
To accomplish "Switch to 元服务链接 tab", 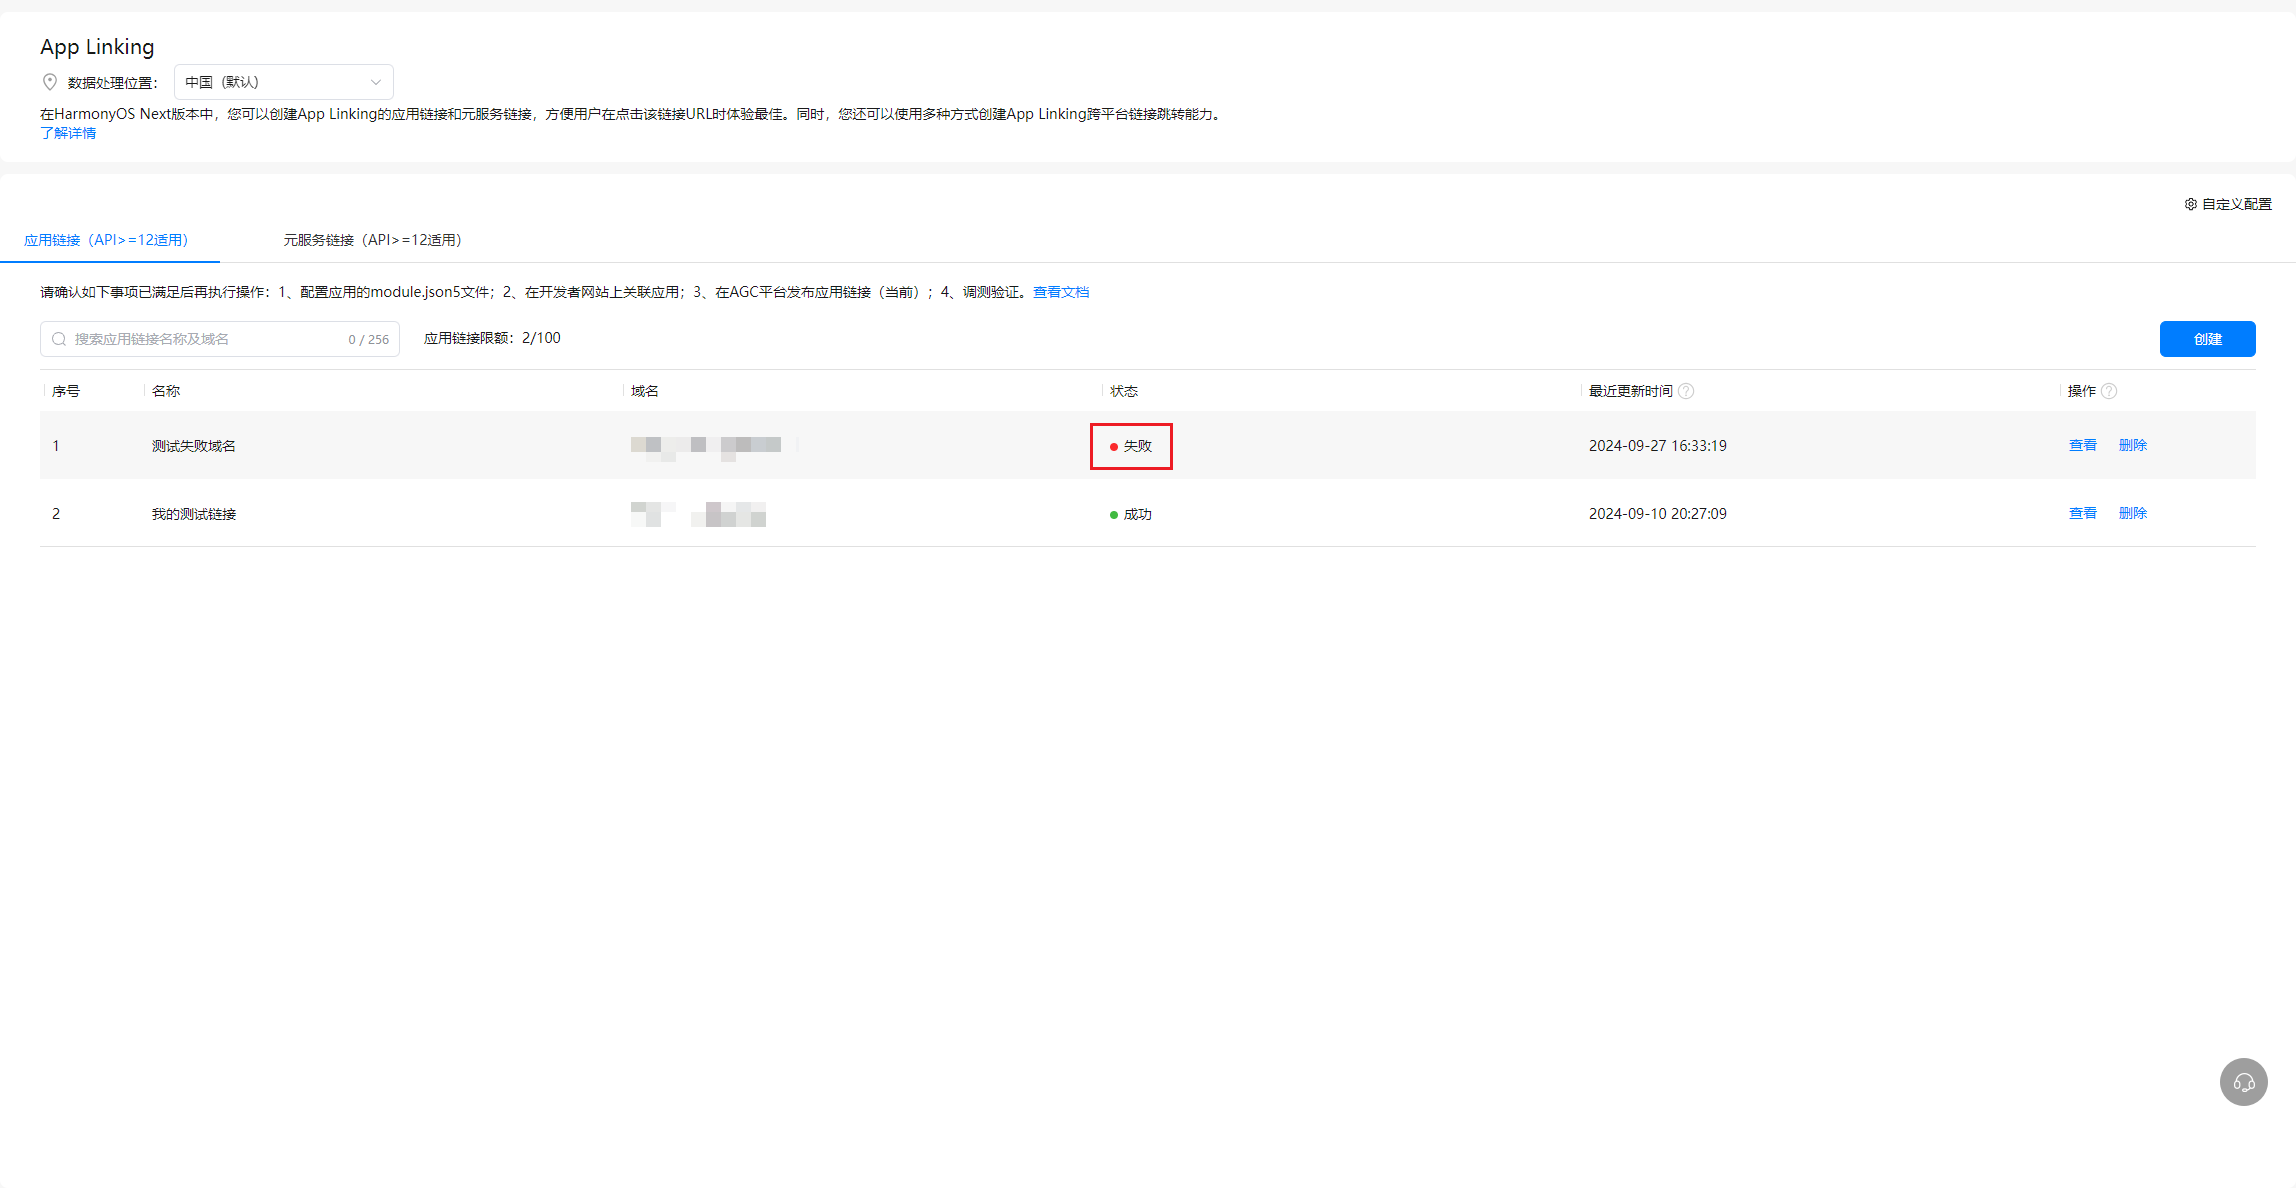I will pos(372,240).
